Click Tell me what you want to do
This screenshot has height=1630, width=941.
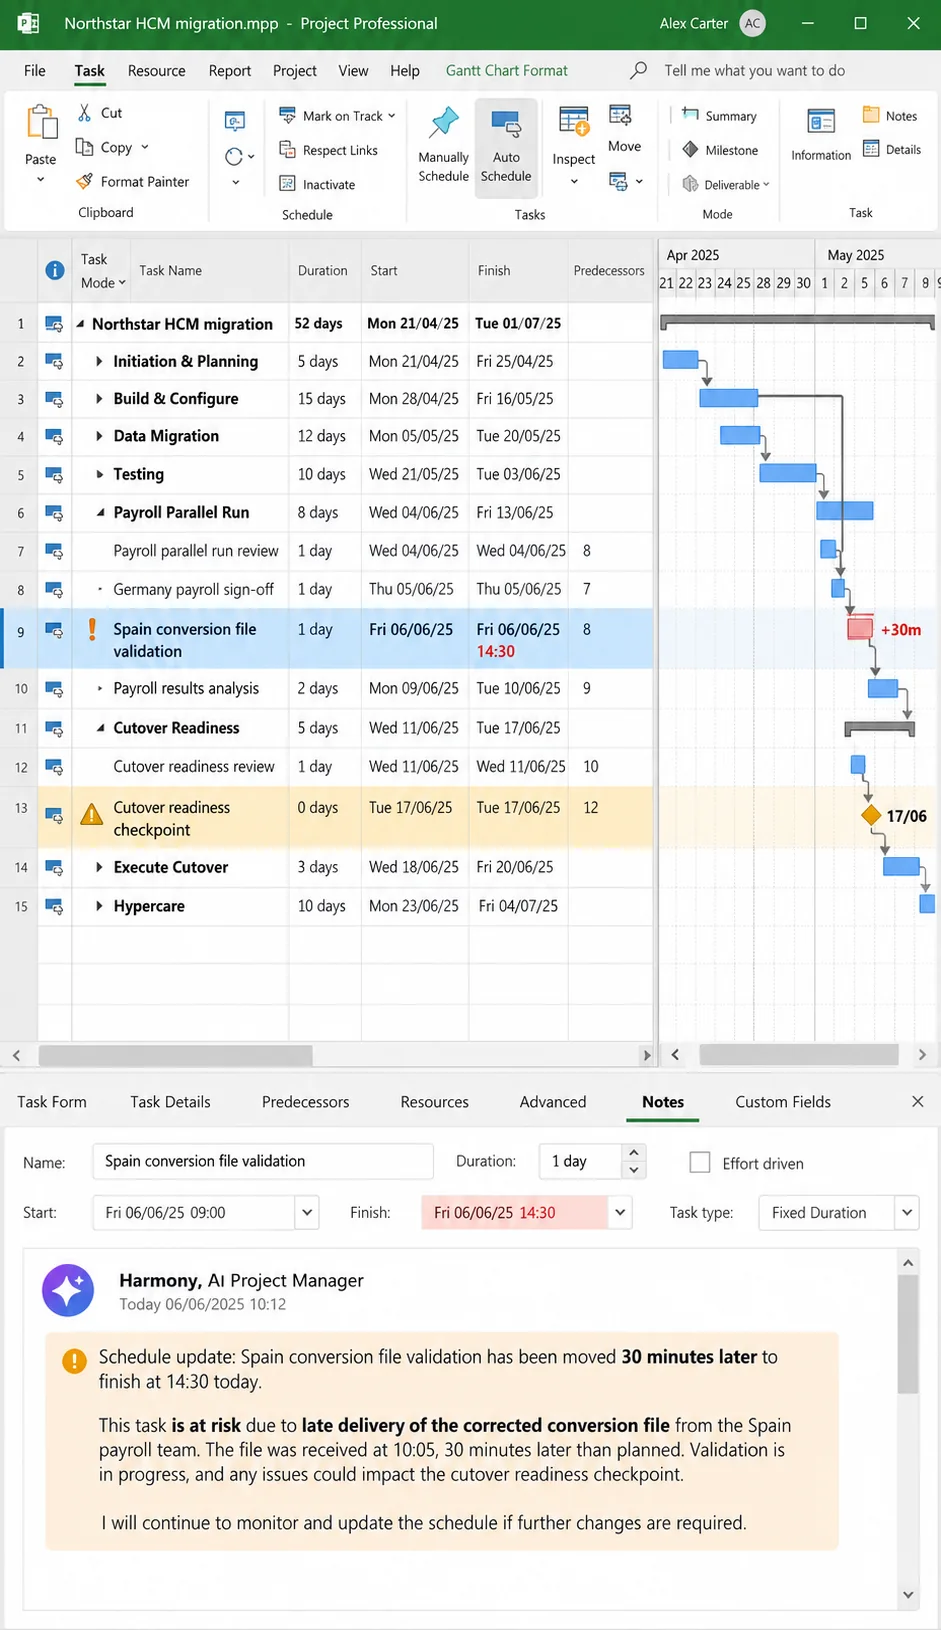pos(755,70)
